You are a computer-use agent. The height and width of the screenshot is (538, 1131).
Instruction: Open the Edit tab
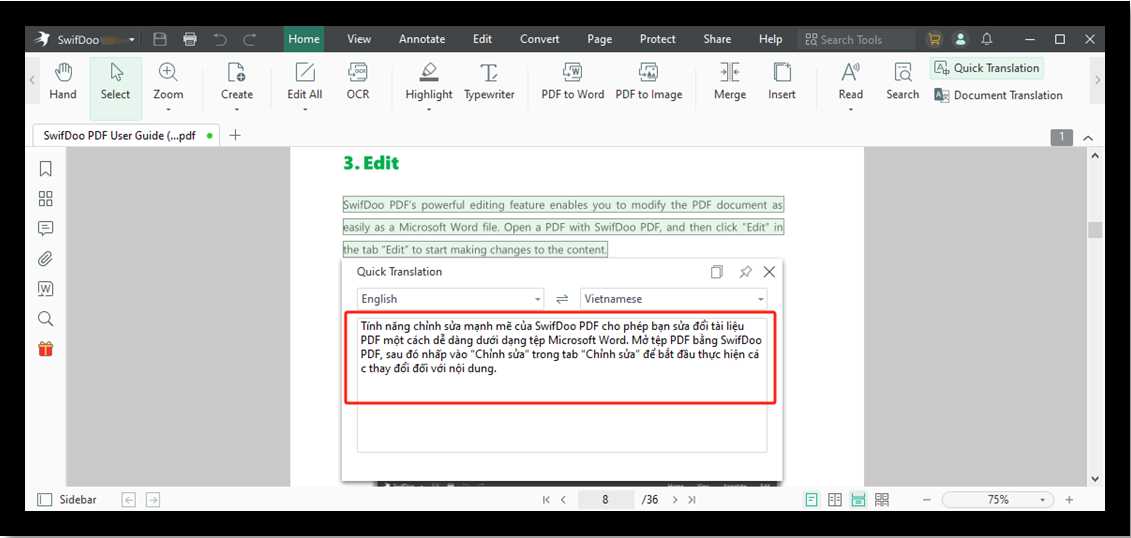tap(483, 39)
